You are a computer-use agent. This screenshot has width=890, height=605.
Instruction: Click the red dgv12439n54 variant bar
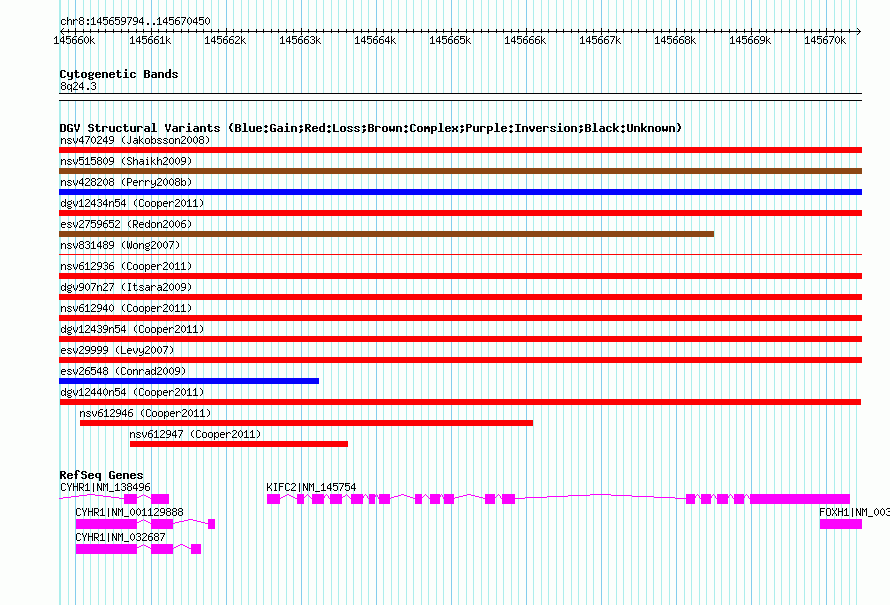pos(460,339)
